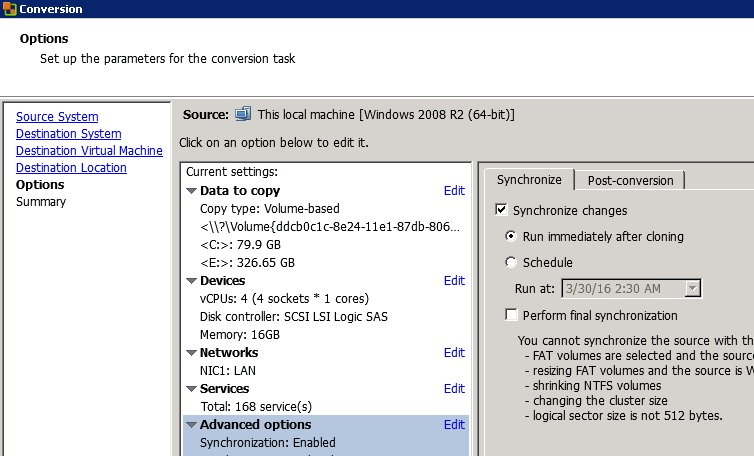Edit the Networks settings

tap(454, 353)
